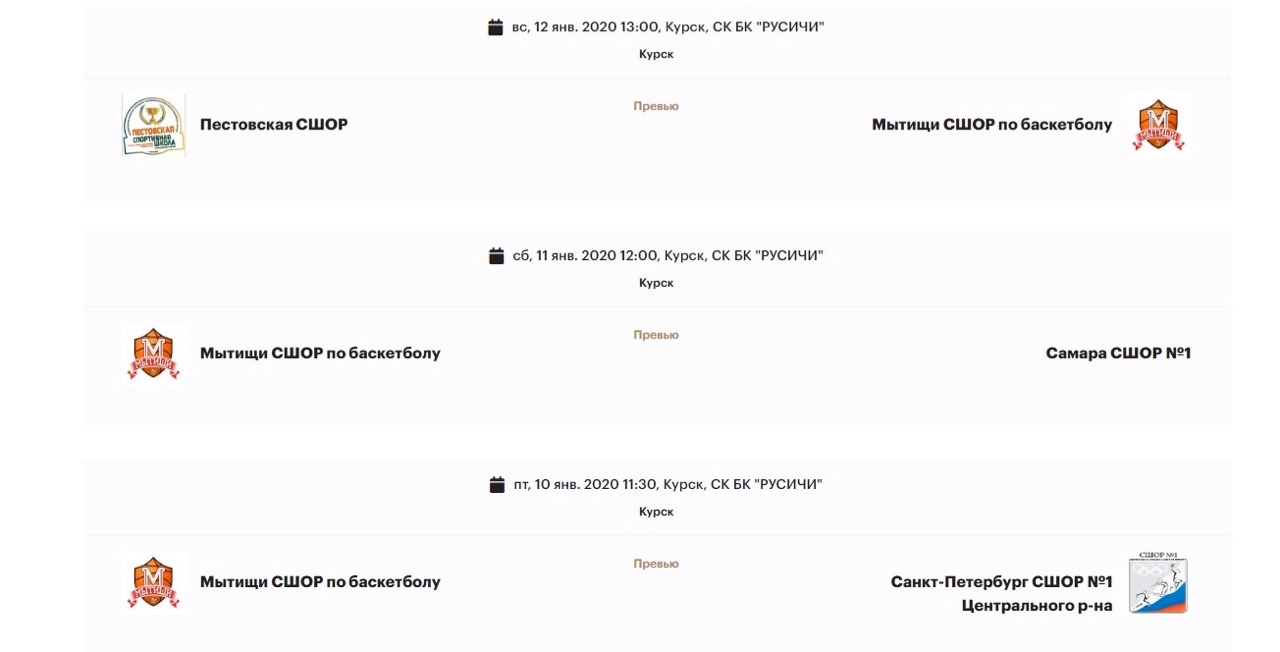Open Мытищи СШОР name in 11 янв. match

click(x=320, y=354)
